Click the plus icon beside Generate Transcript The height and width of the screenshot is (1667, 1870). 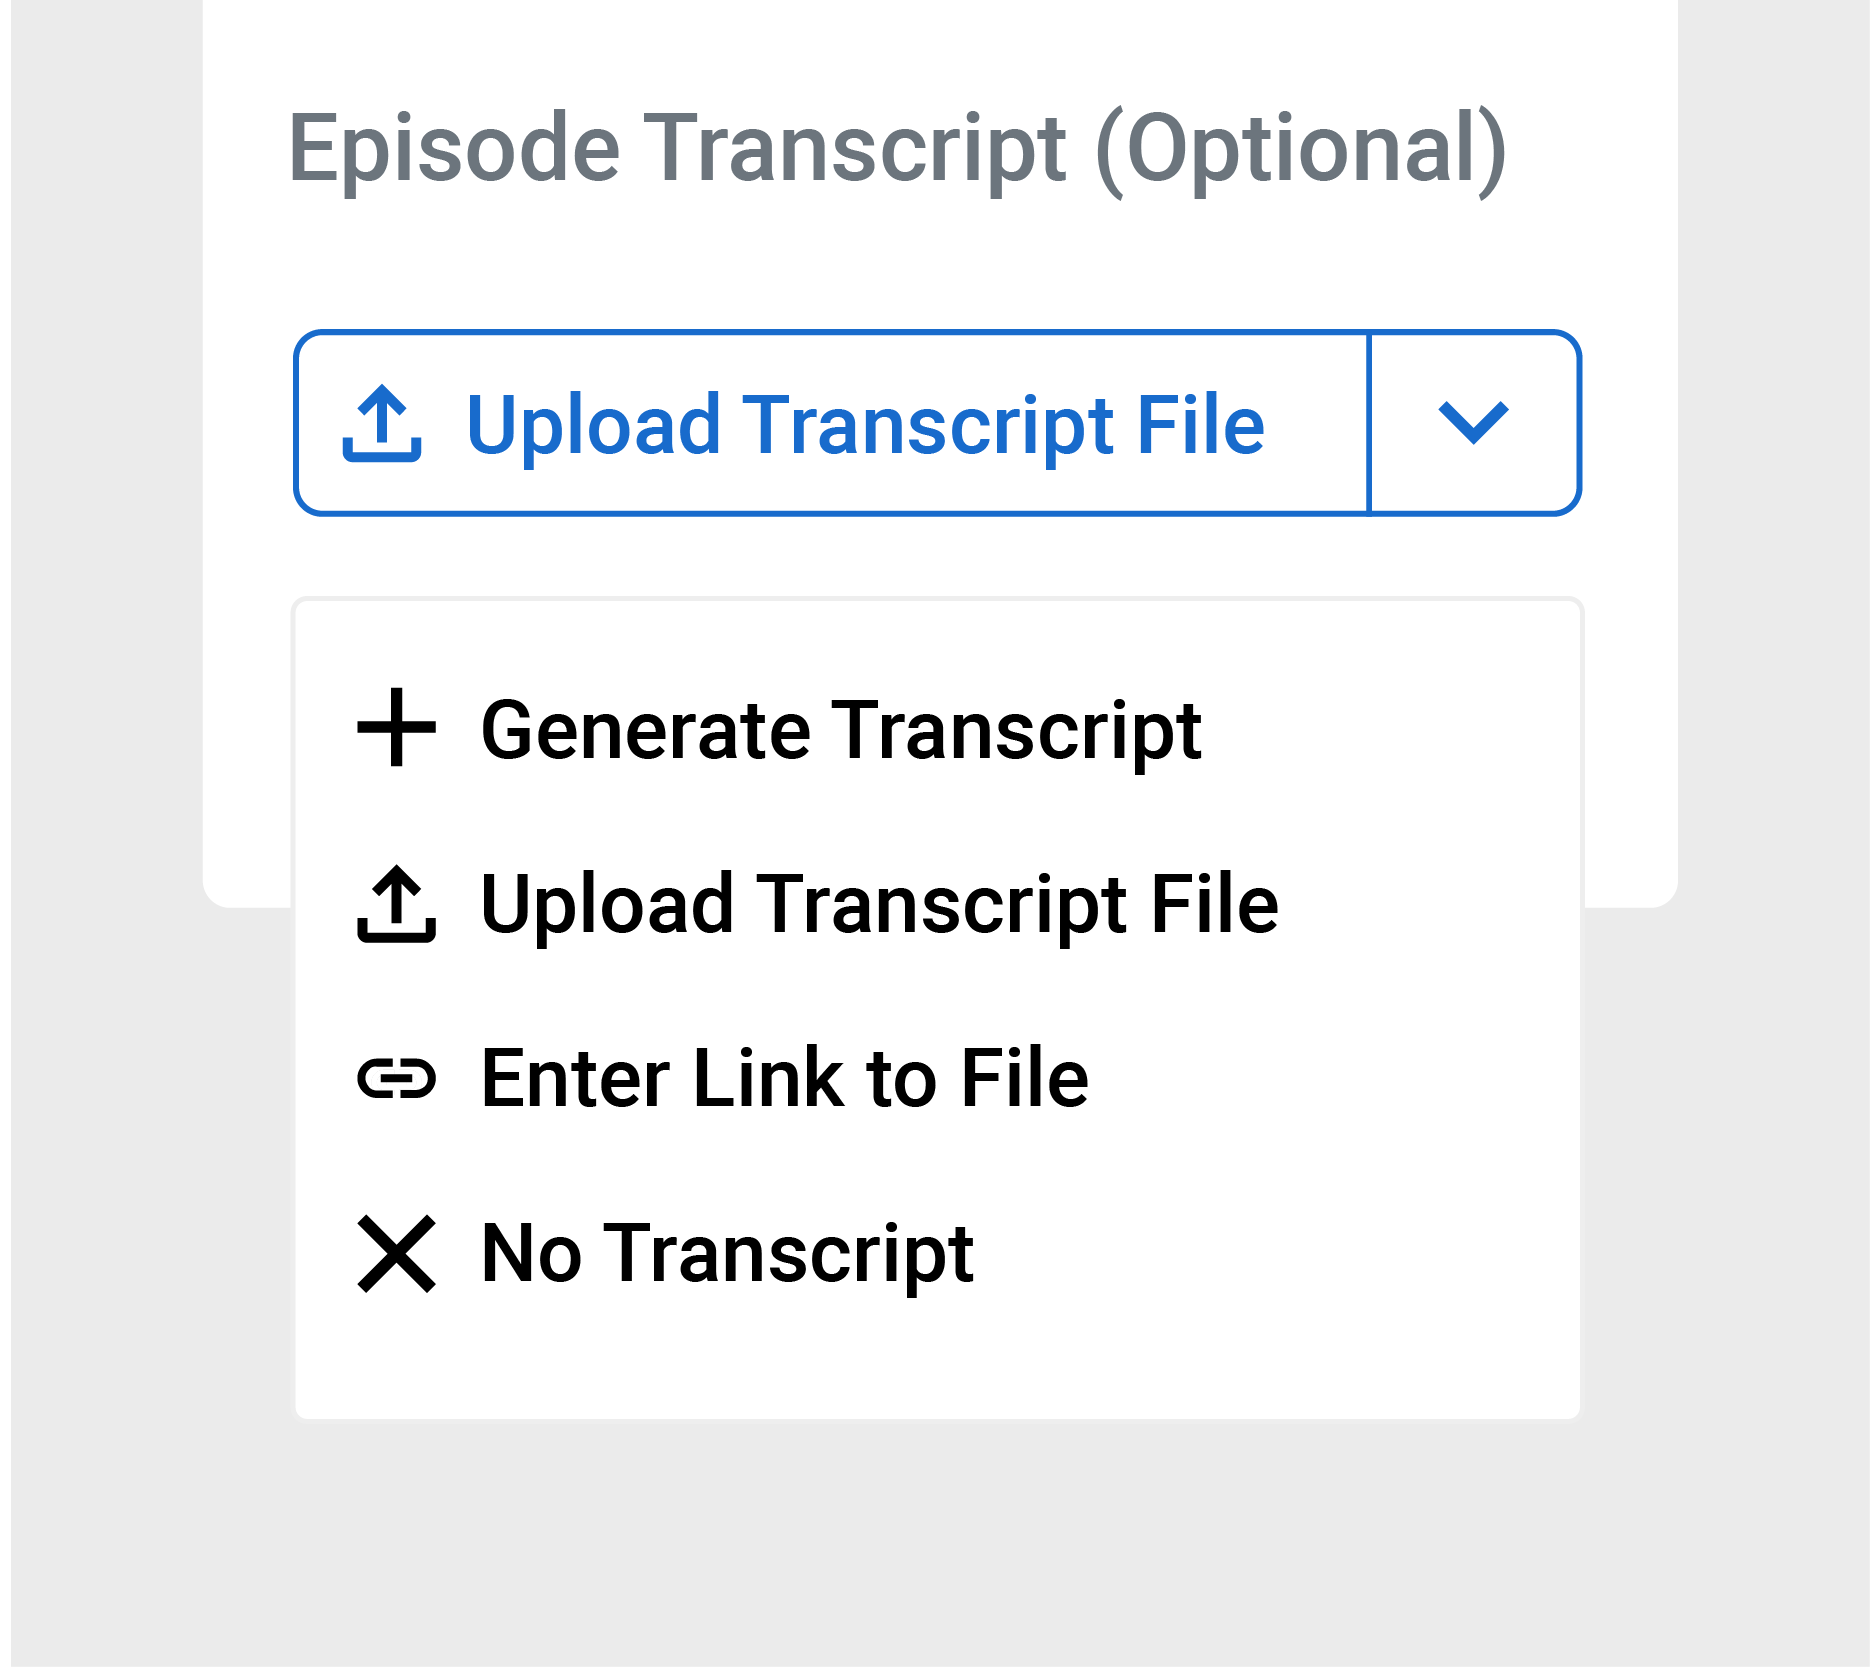pyautogui.click(x=397, y=727)
